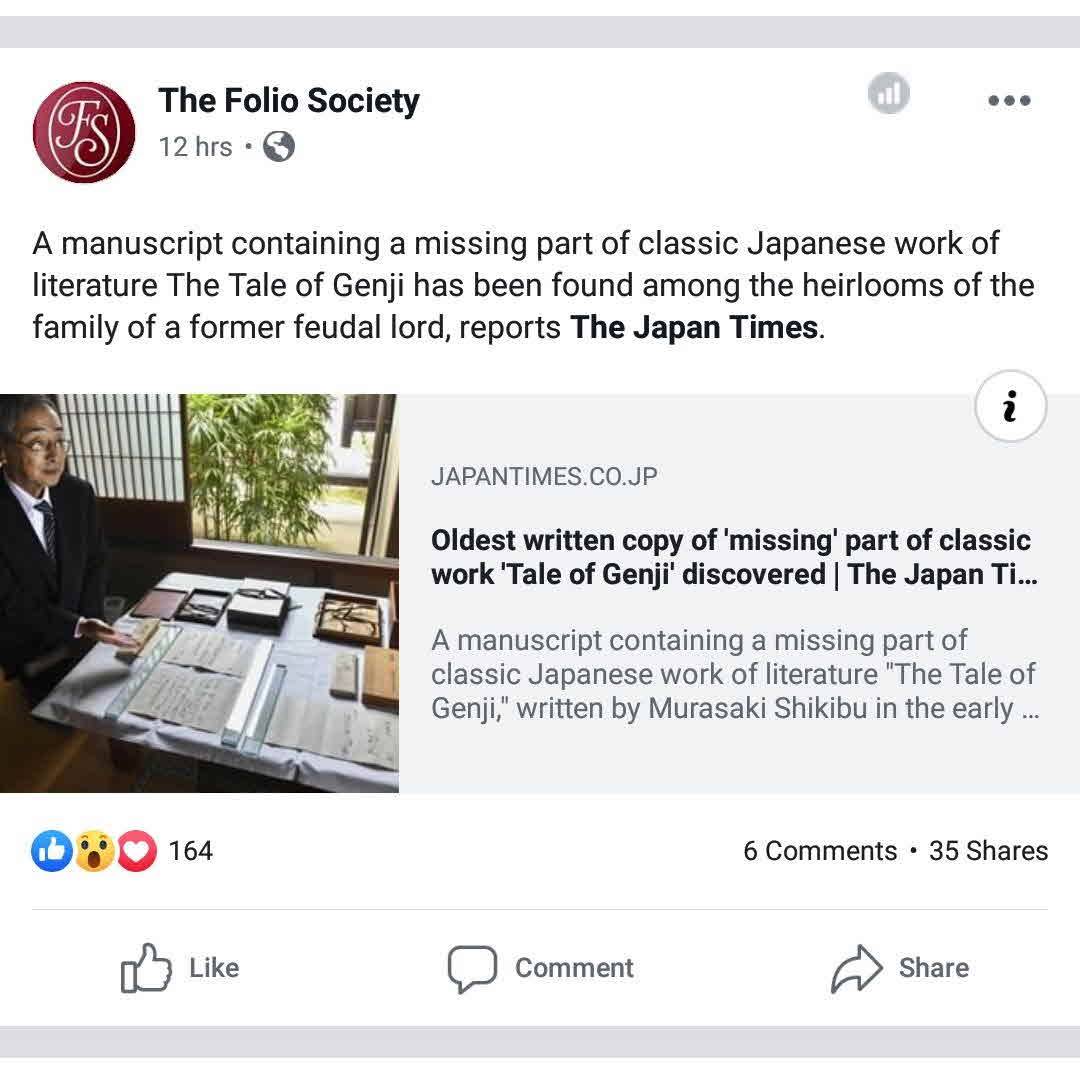Click the red heart Love reaction icon
Image resolution: width=1080 pixels, height=1080 pixels.
pos(137,851)
